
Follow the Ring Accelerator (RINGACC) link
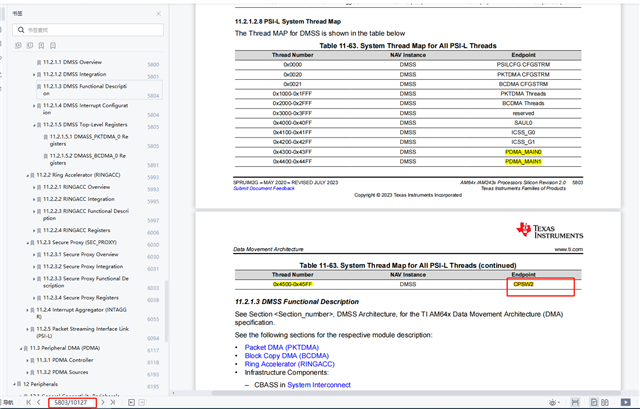(289, 364)
